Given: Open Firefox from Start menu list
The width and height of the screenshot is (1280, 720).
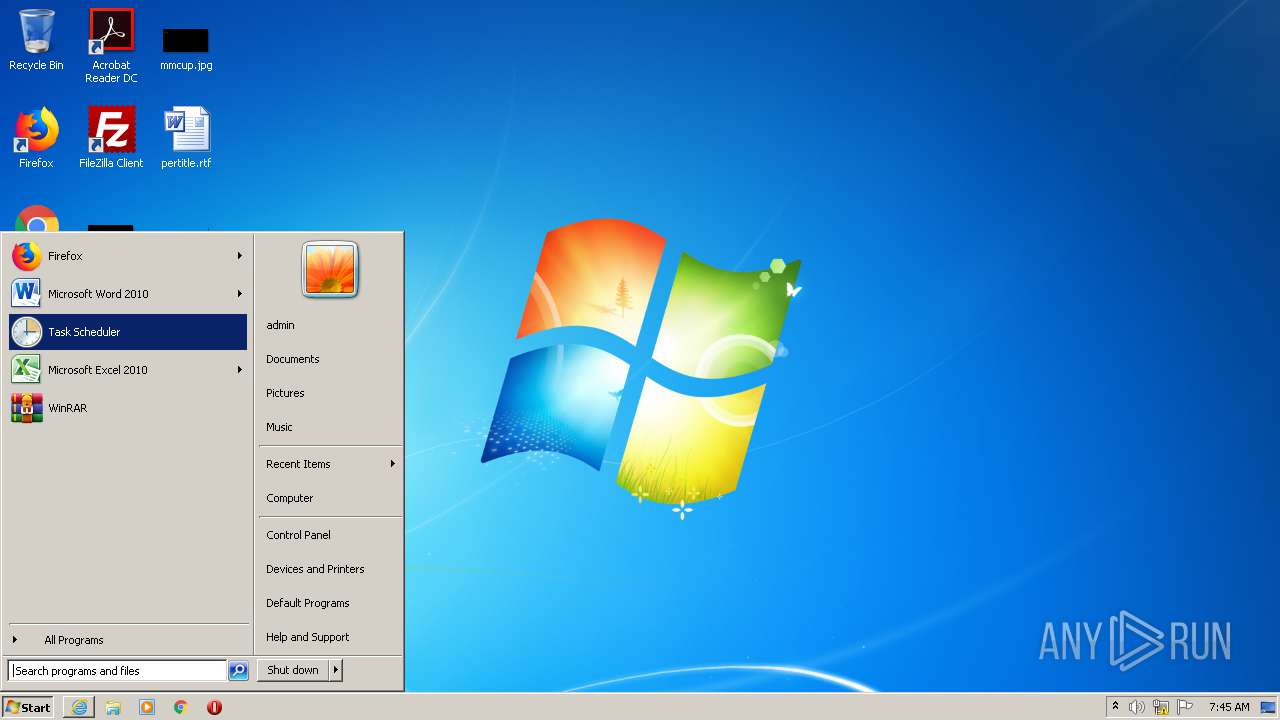Looking at the screenshot, I should click(x=127, y=256).
